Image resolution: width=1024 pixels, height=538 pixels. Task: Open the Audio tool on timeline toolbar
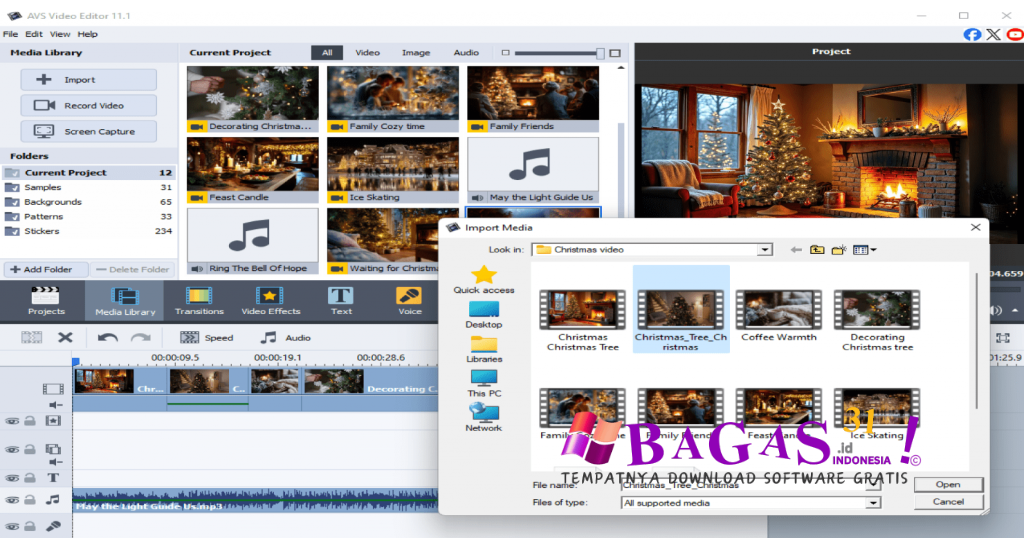[285, 338]
